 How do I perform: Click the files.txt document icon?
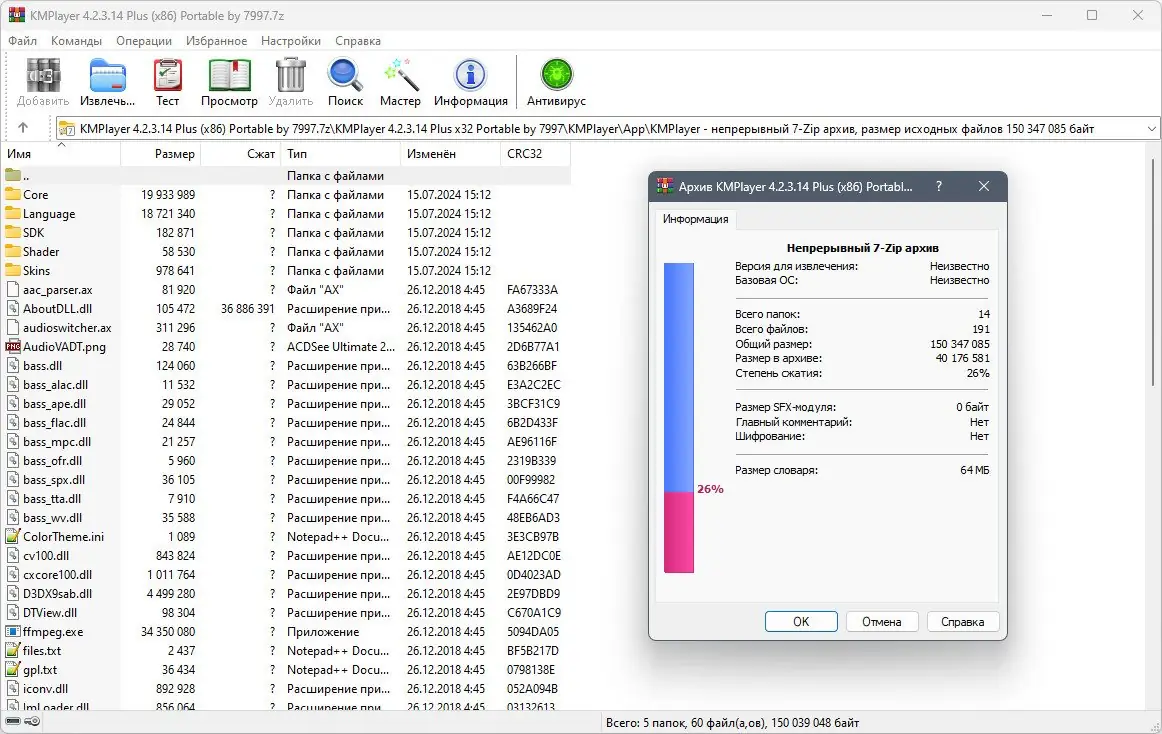[x=13, y=651]
